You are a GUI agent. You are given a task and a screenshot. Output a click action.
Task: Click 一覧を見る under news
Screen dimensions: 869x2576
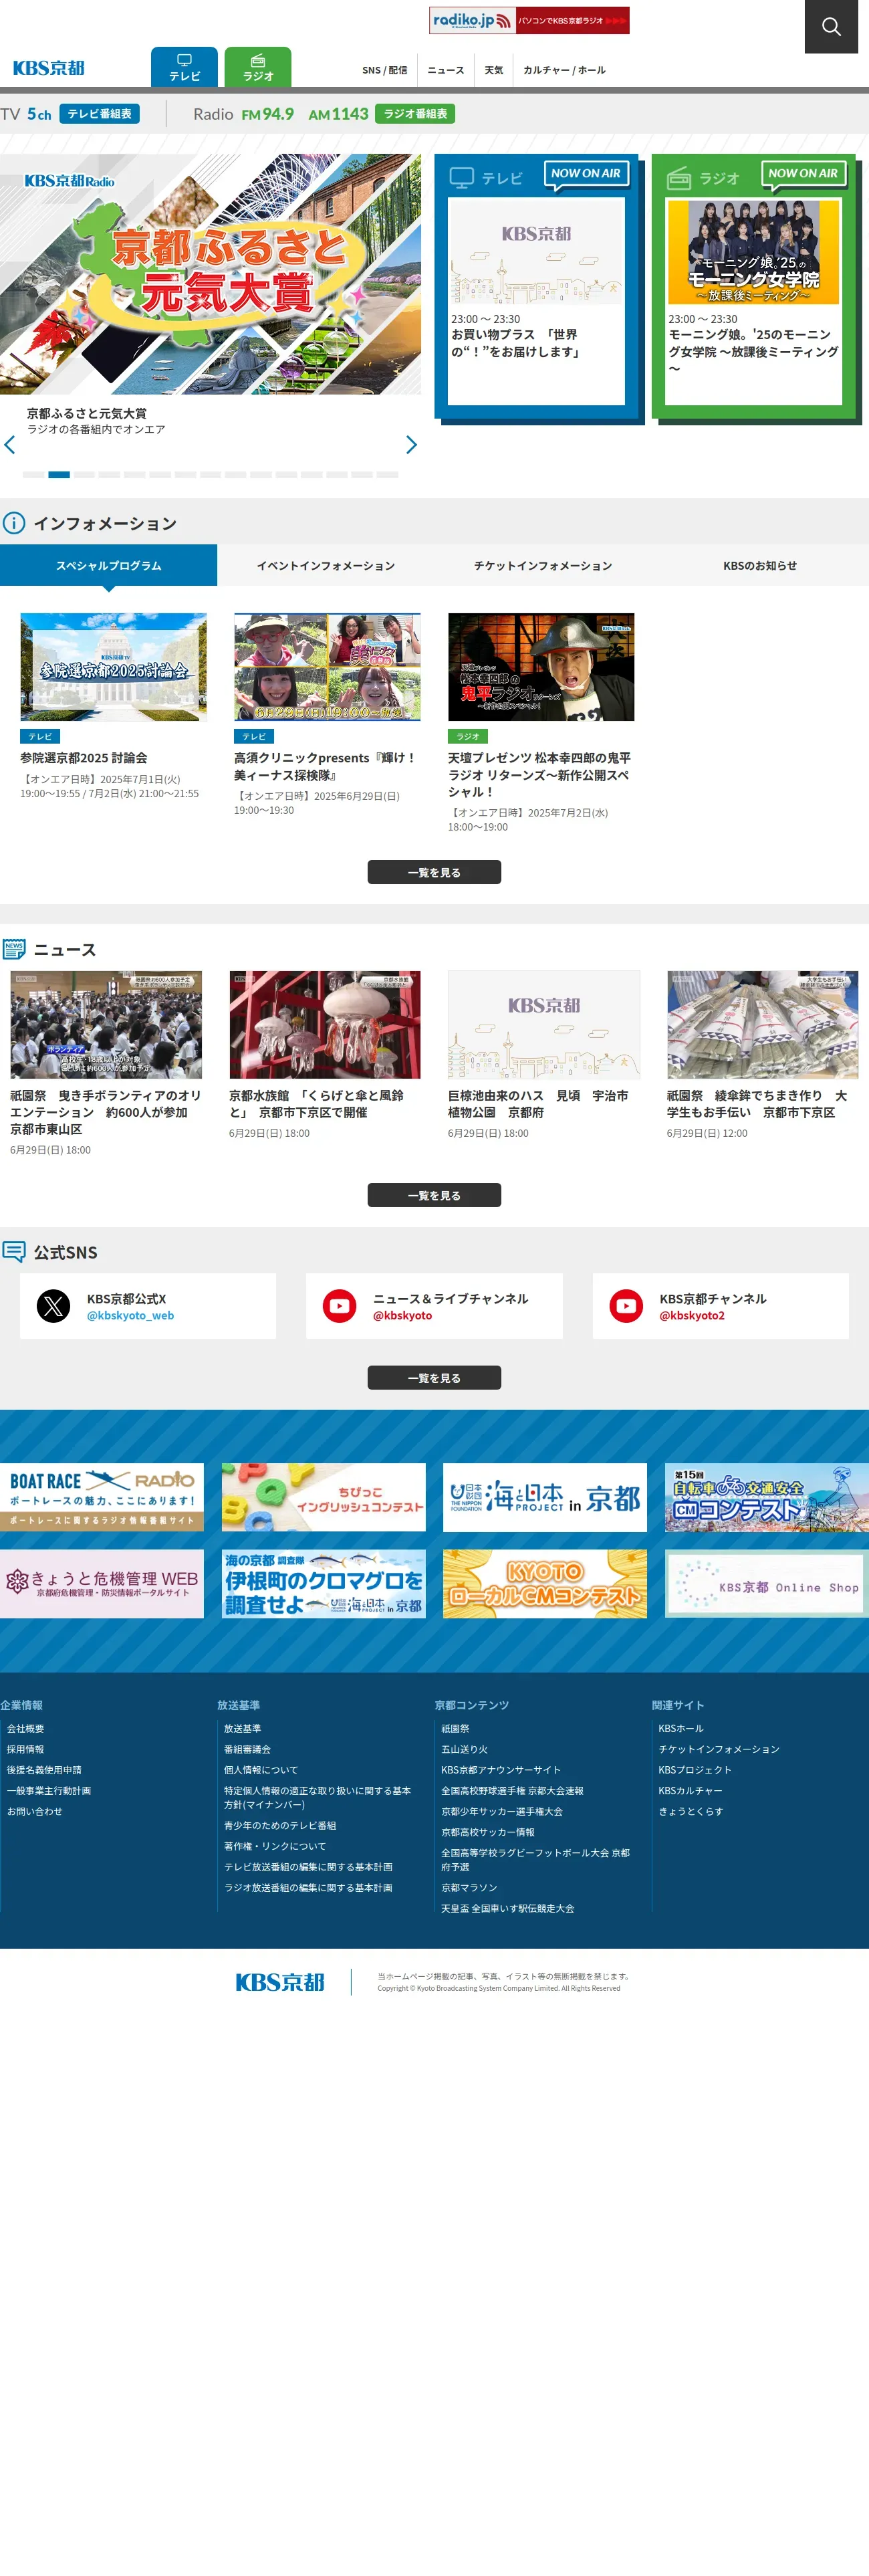[x=434, y=1195]
